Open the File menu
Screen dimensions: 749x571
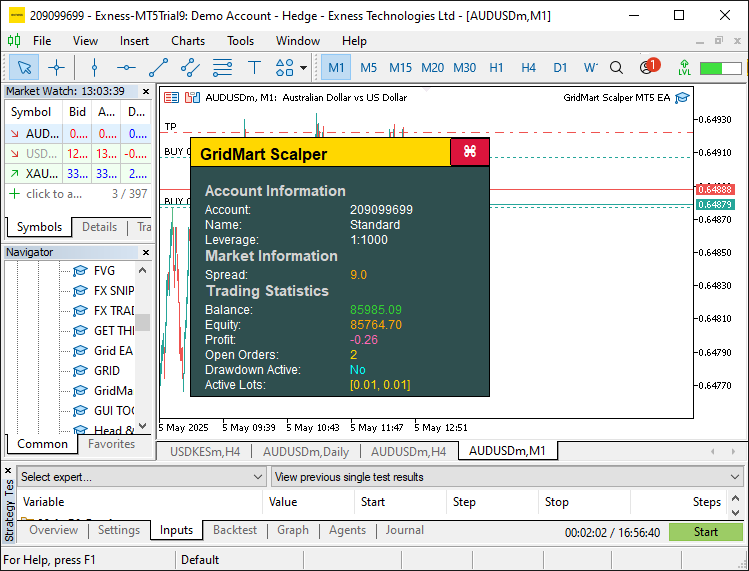42,41
